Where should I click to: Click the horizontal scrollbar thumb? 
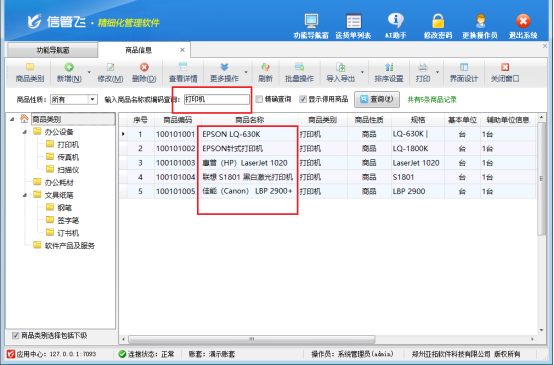[x=252, y=339]
